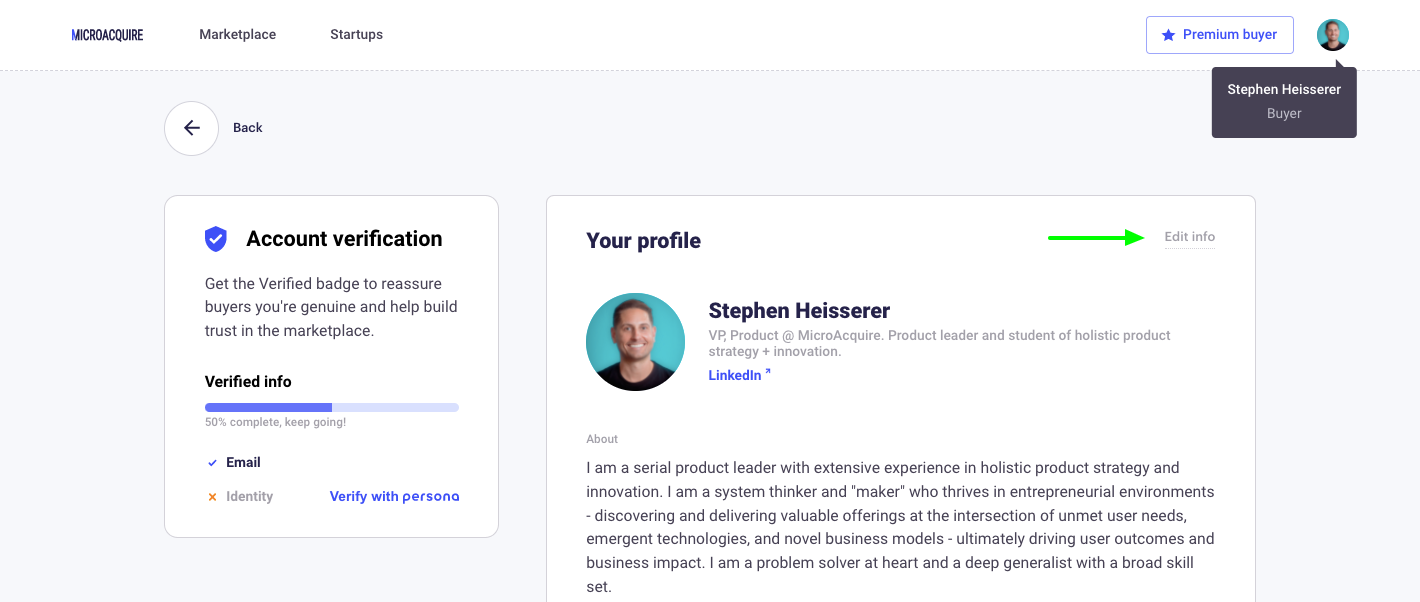The image size is (1420, 602).
Task: Click the Email verified checkmark icon
Action: 212,463
